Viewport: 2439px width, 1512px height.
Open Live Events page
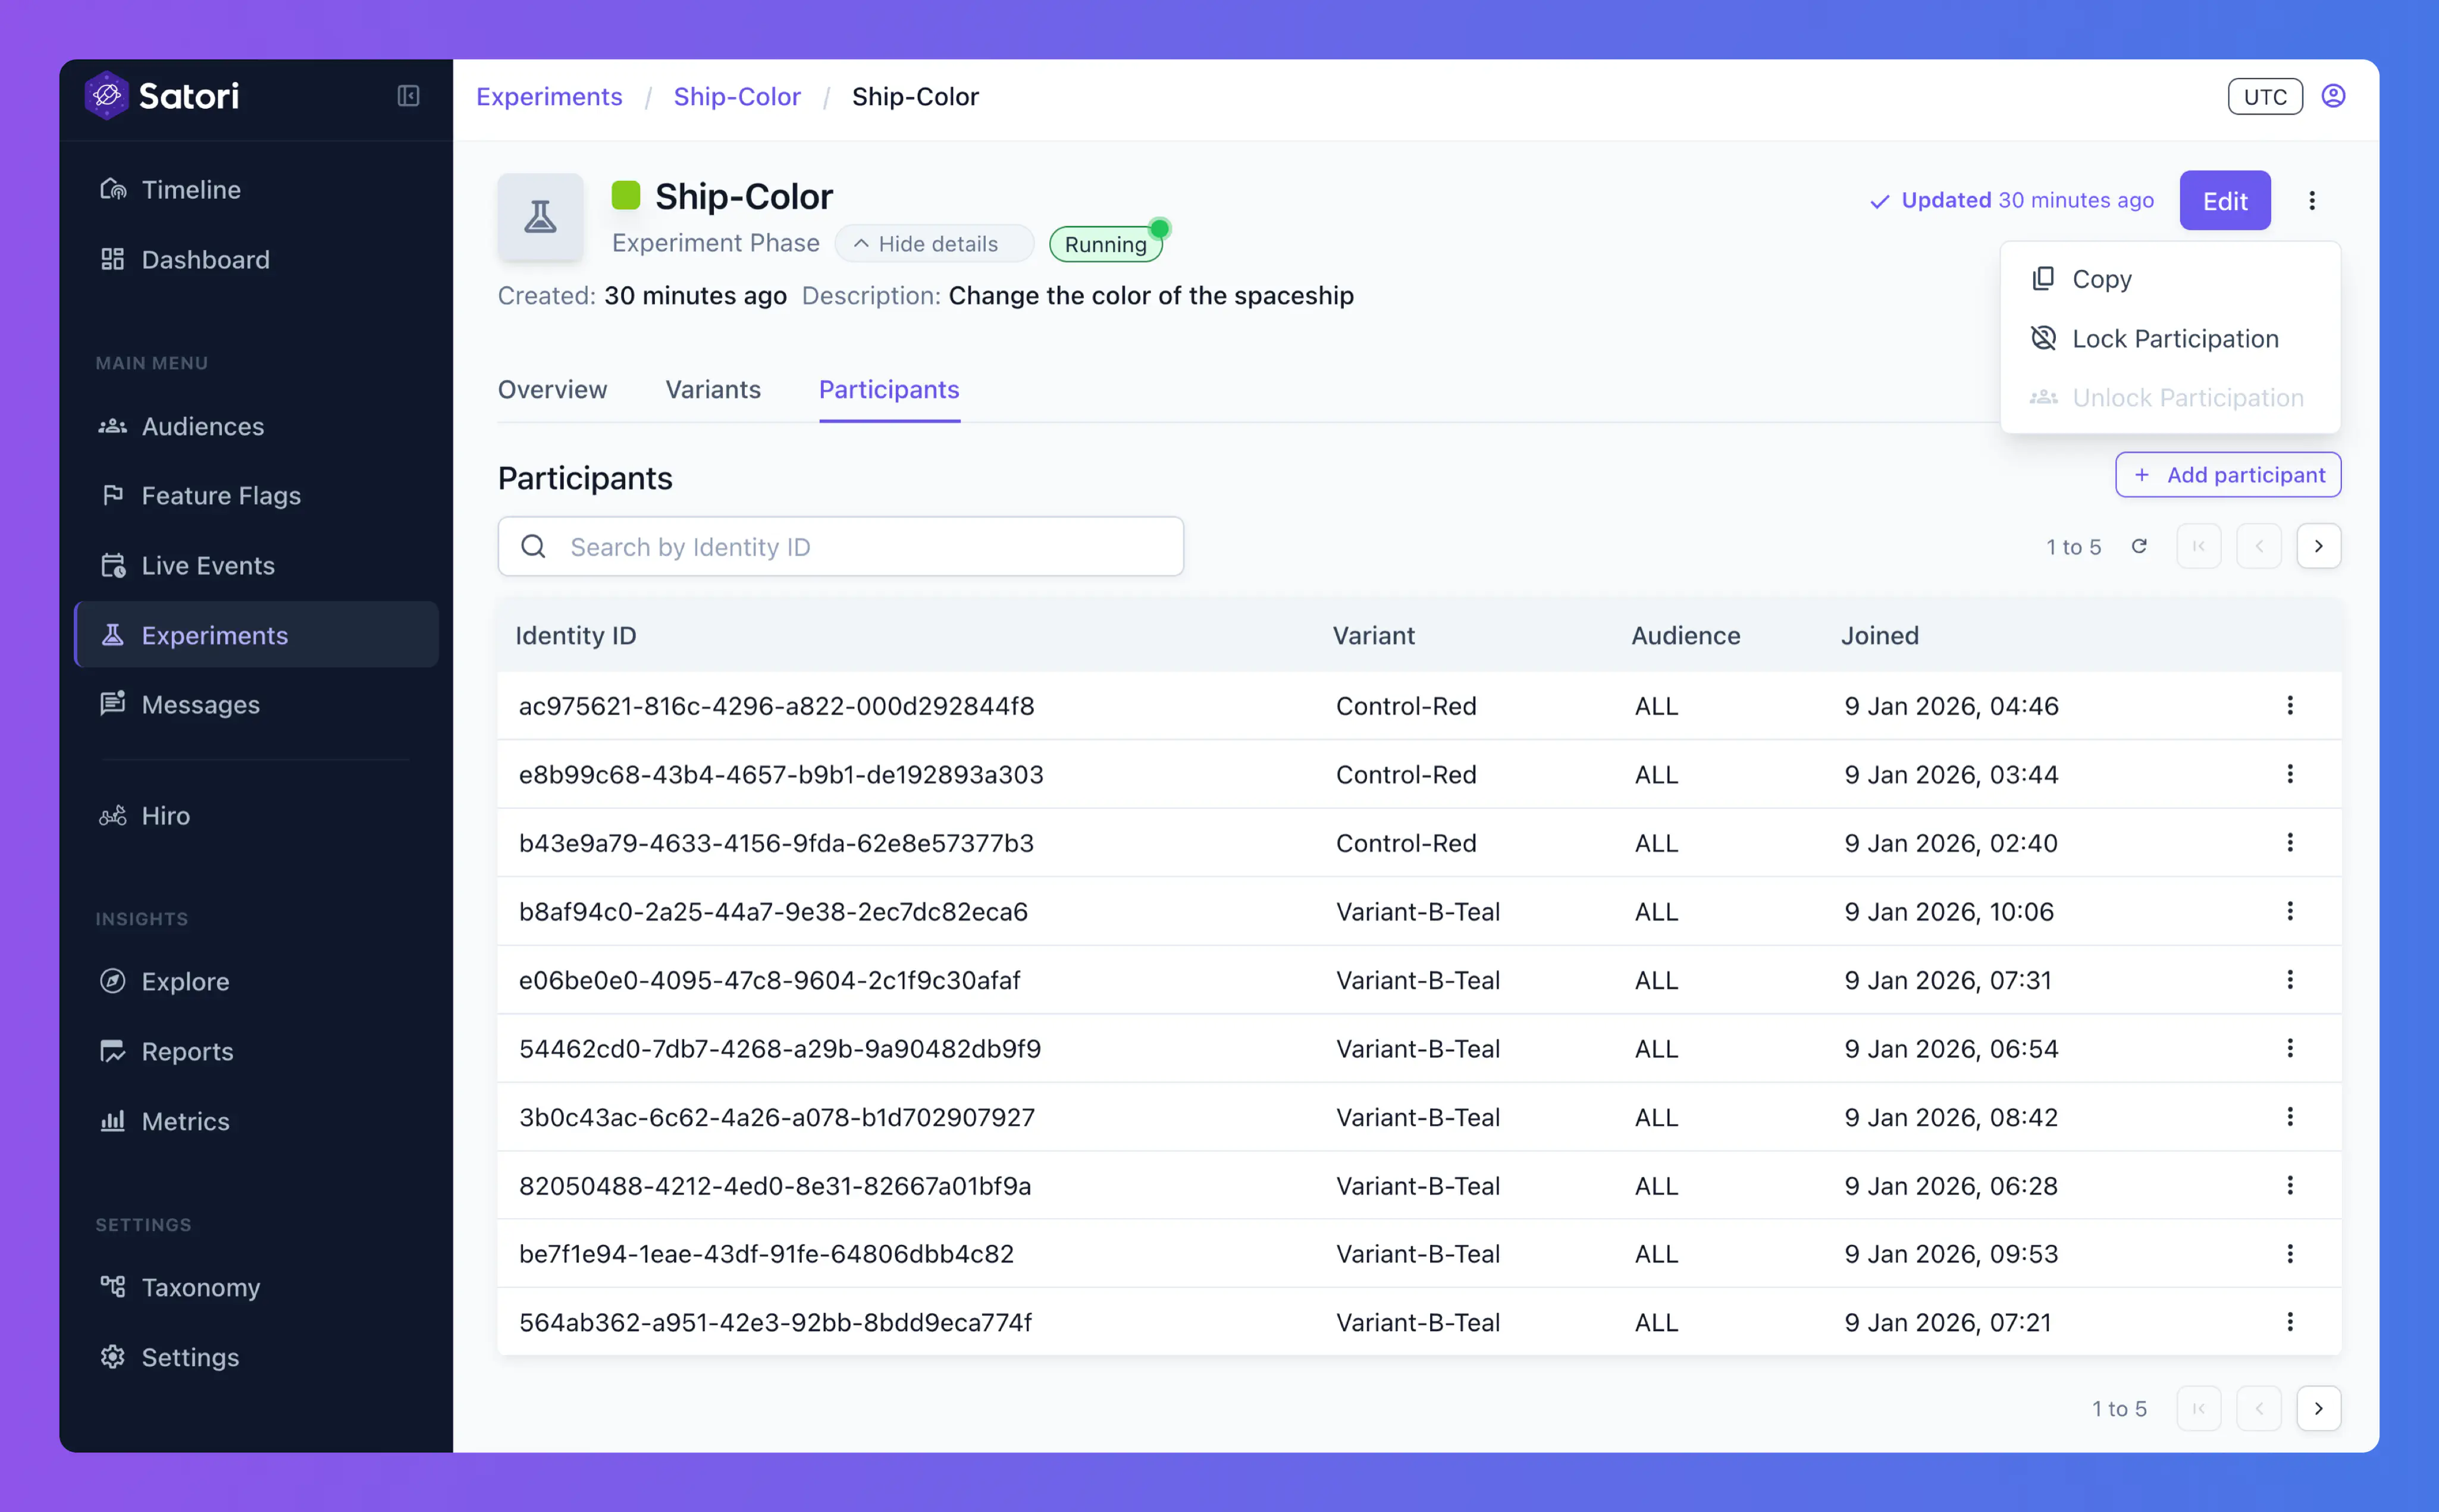207,565
